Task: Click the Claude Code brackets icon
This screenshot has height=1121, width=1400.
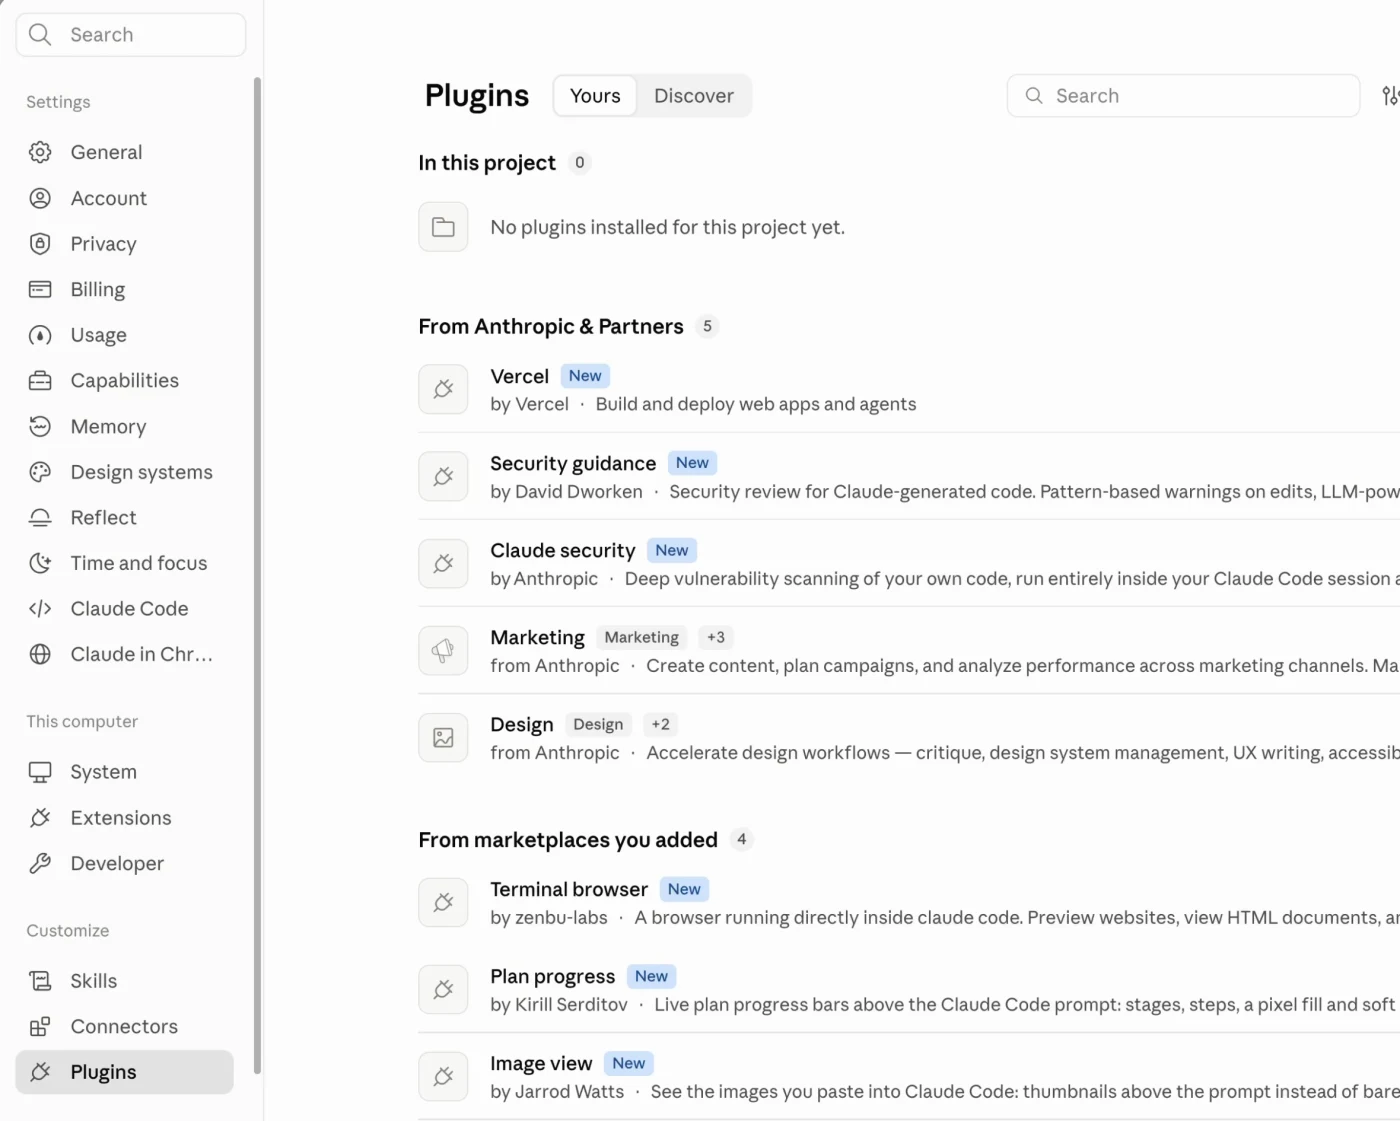Action: (x=40, y=609)
